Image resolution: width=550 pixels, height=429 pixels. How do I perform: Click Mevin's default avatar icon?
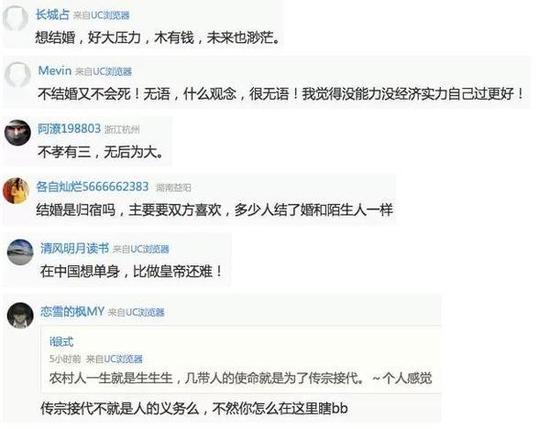pos(18,75)
